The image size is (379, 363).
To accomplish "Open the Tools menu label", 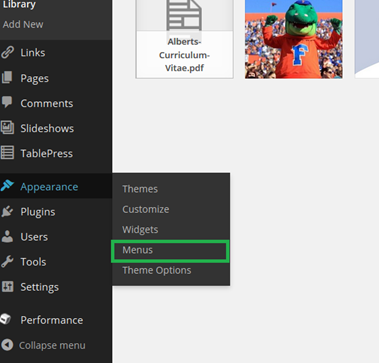I will 33,262.
